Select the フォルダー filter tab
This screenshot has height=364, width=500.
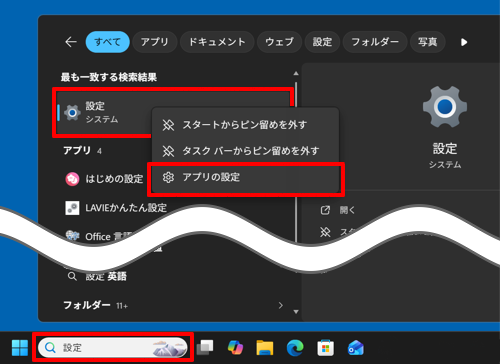tap(375, 42)
